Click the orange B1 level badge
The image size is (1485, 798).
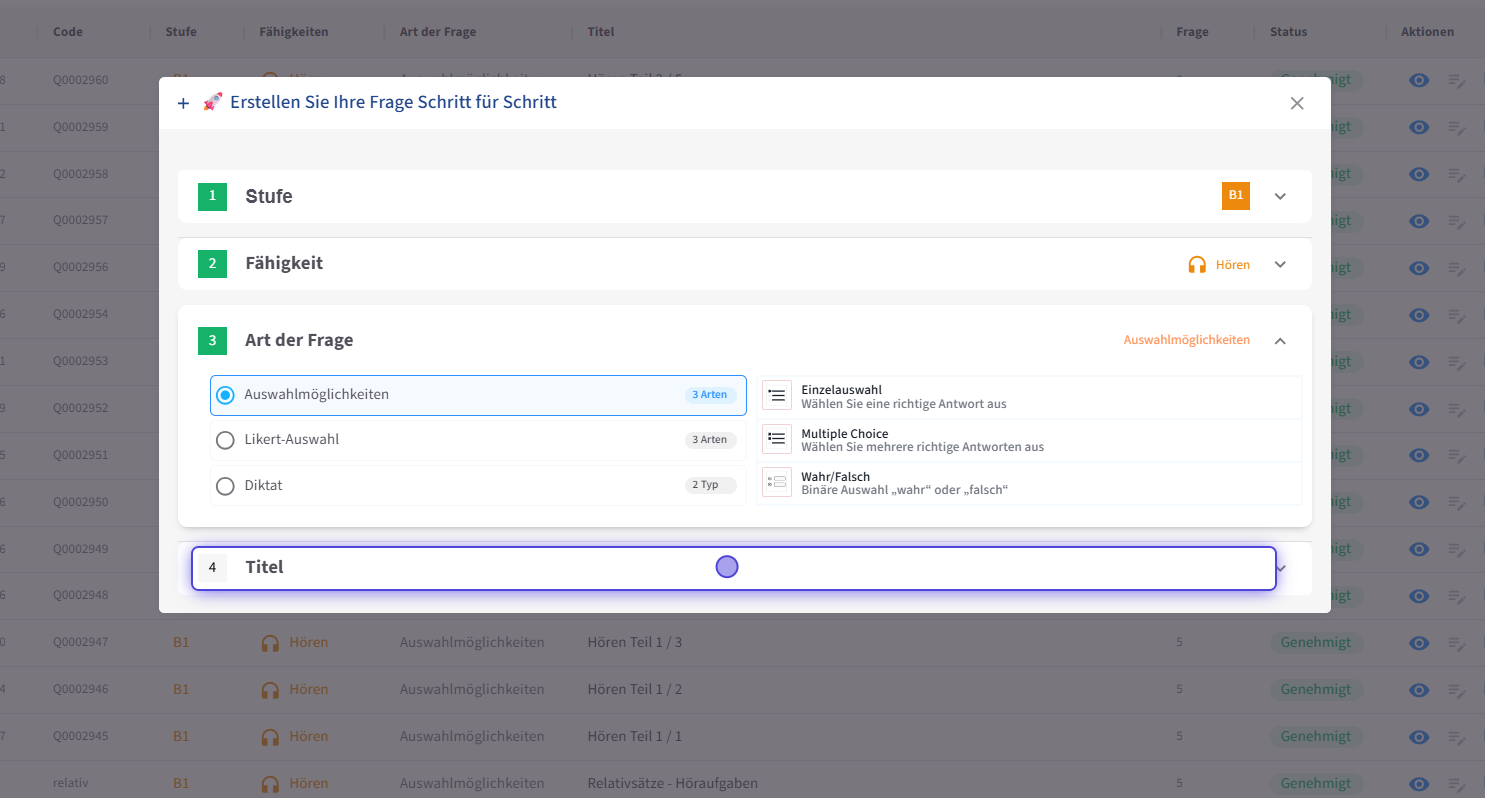[x=1236, y=196]
